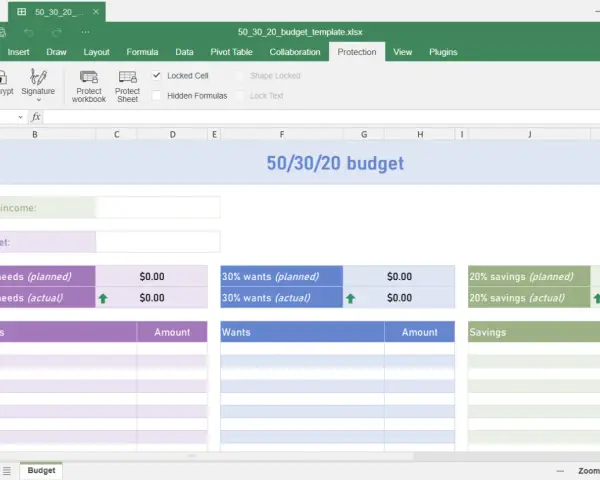Click the undo arrow in title bar
The height and width of the screenshot is (480, 600).
(x=29, y=33)
